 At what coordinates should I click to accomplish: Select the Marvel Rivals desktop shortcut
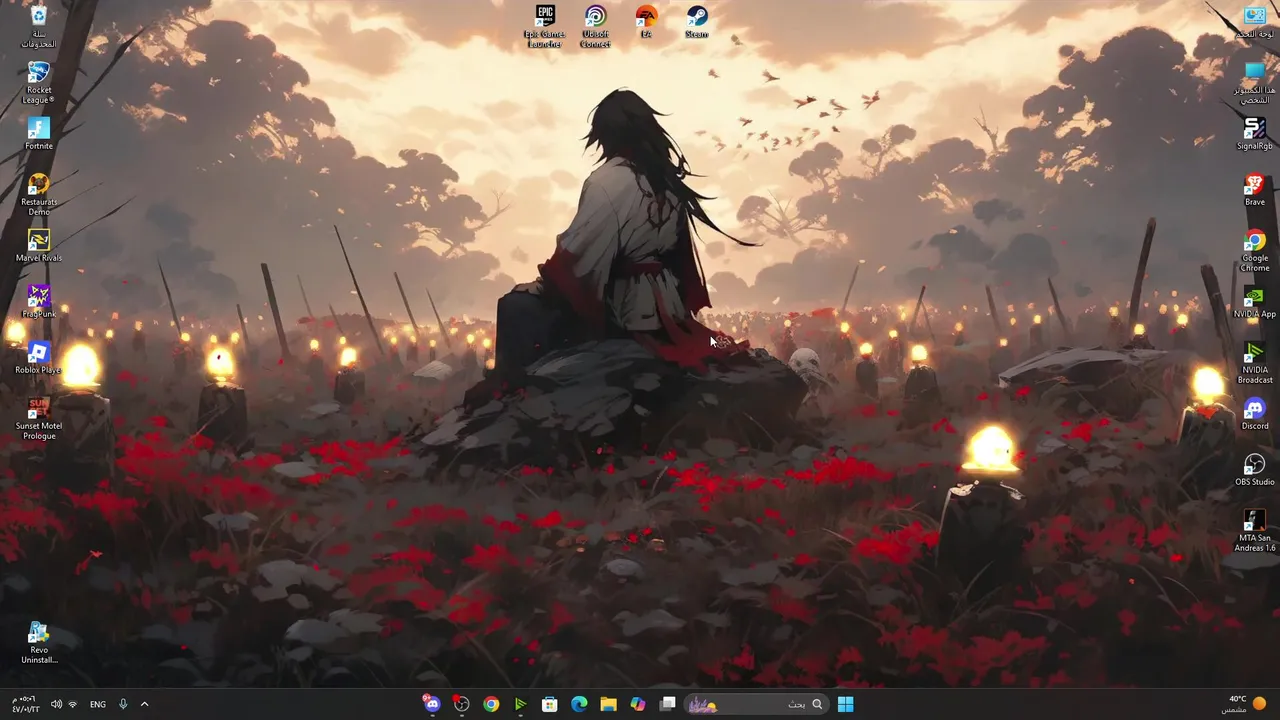(38, 246)
